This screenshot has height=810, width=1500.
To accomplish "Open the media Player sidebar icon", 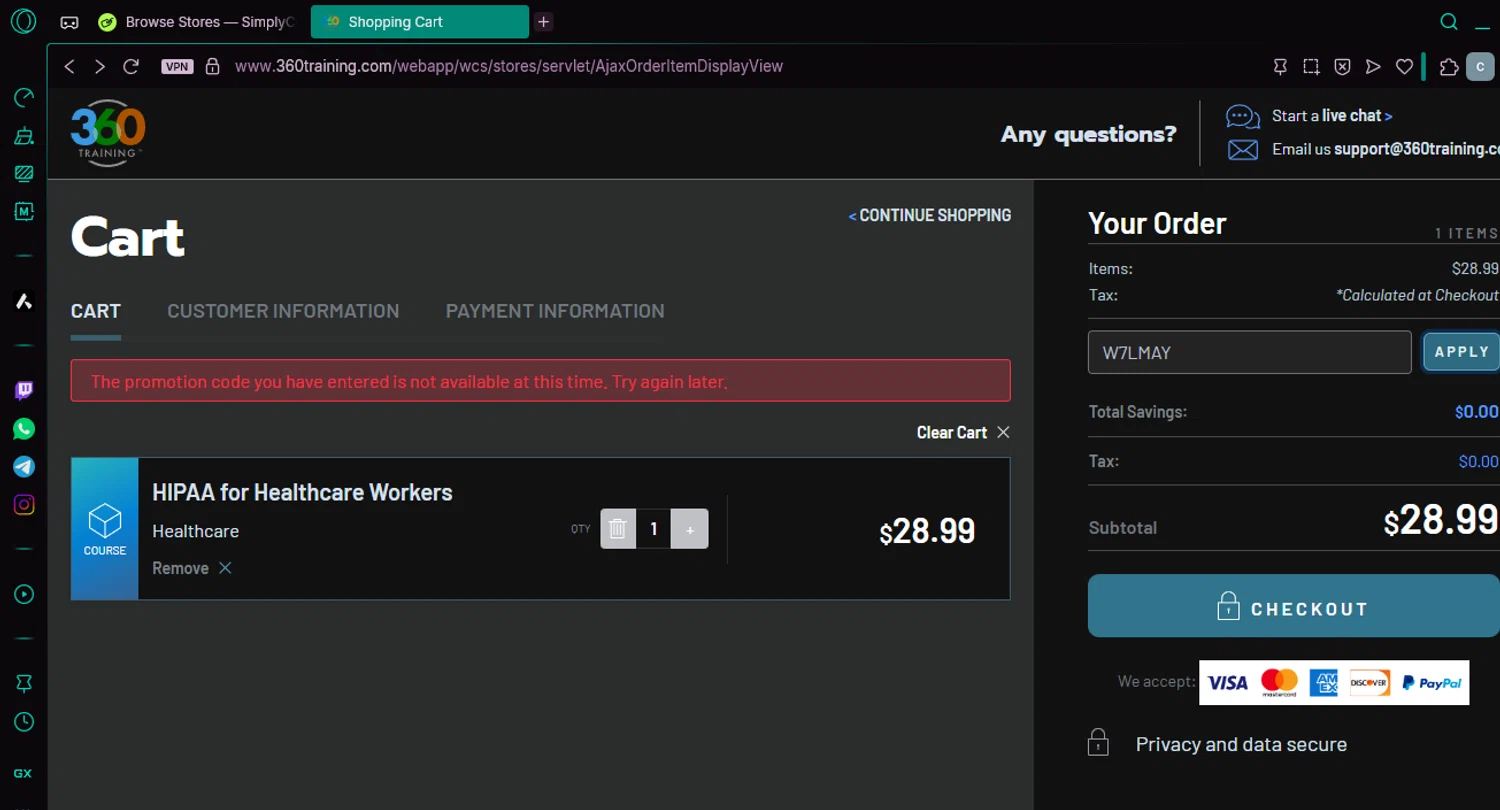I will [24, 595].
